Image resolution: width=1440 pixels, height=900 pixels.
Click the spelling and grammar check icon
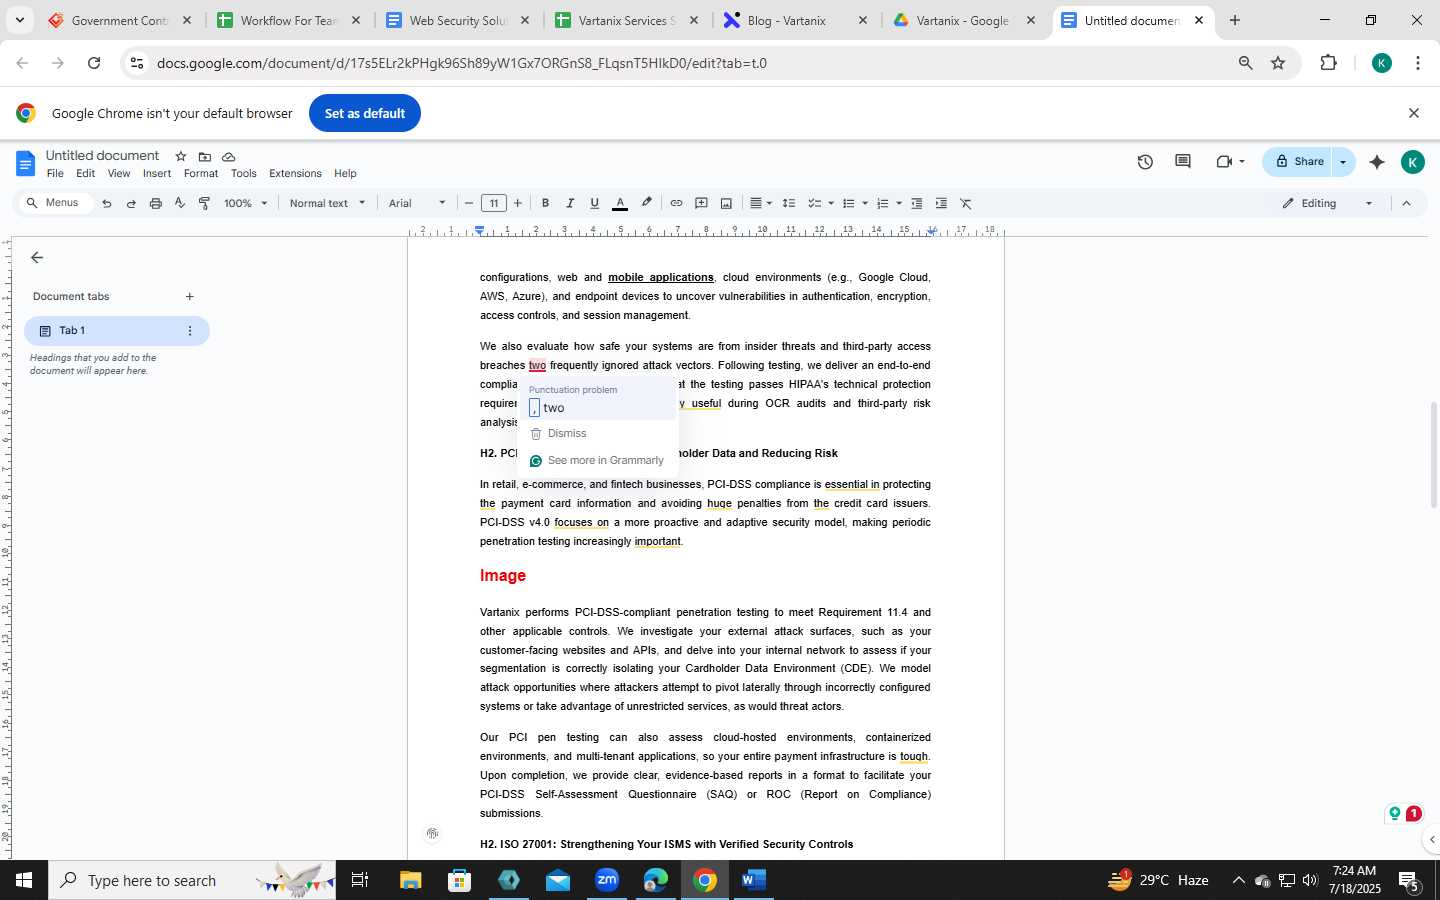coord(180,203)
